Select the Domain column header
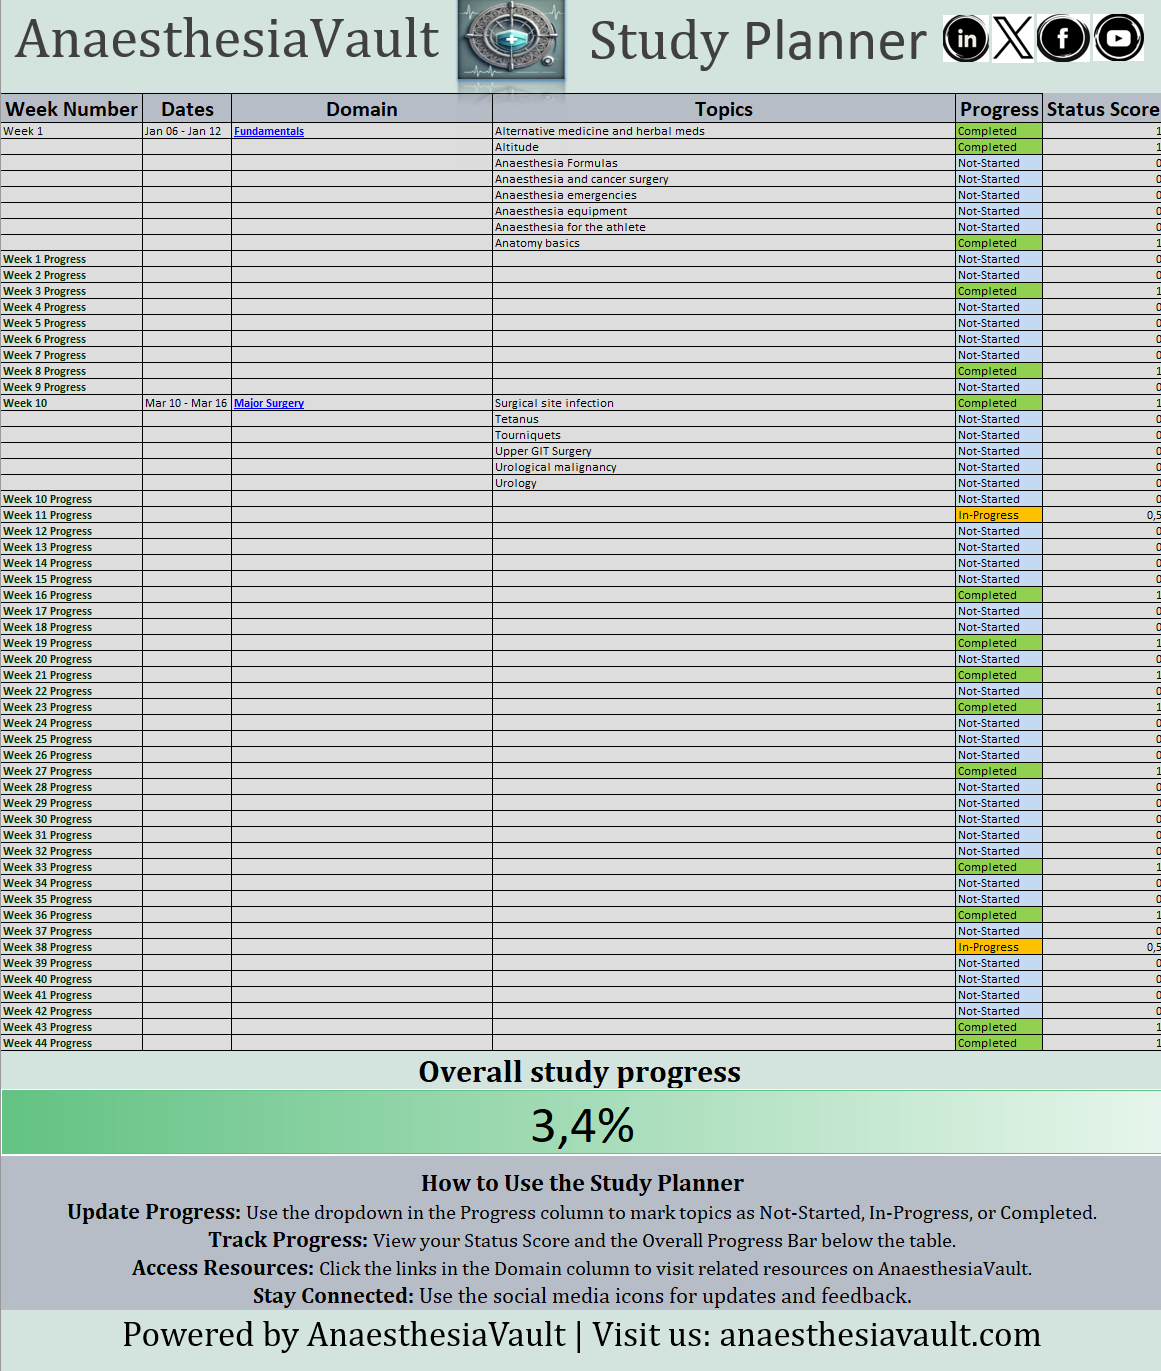 click(x=362, y=109)
